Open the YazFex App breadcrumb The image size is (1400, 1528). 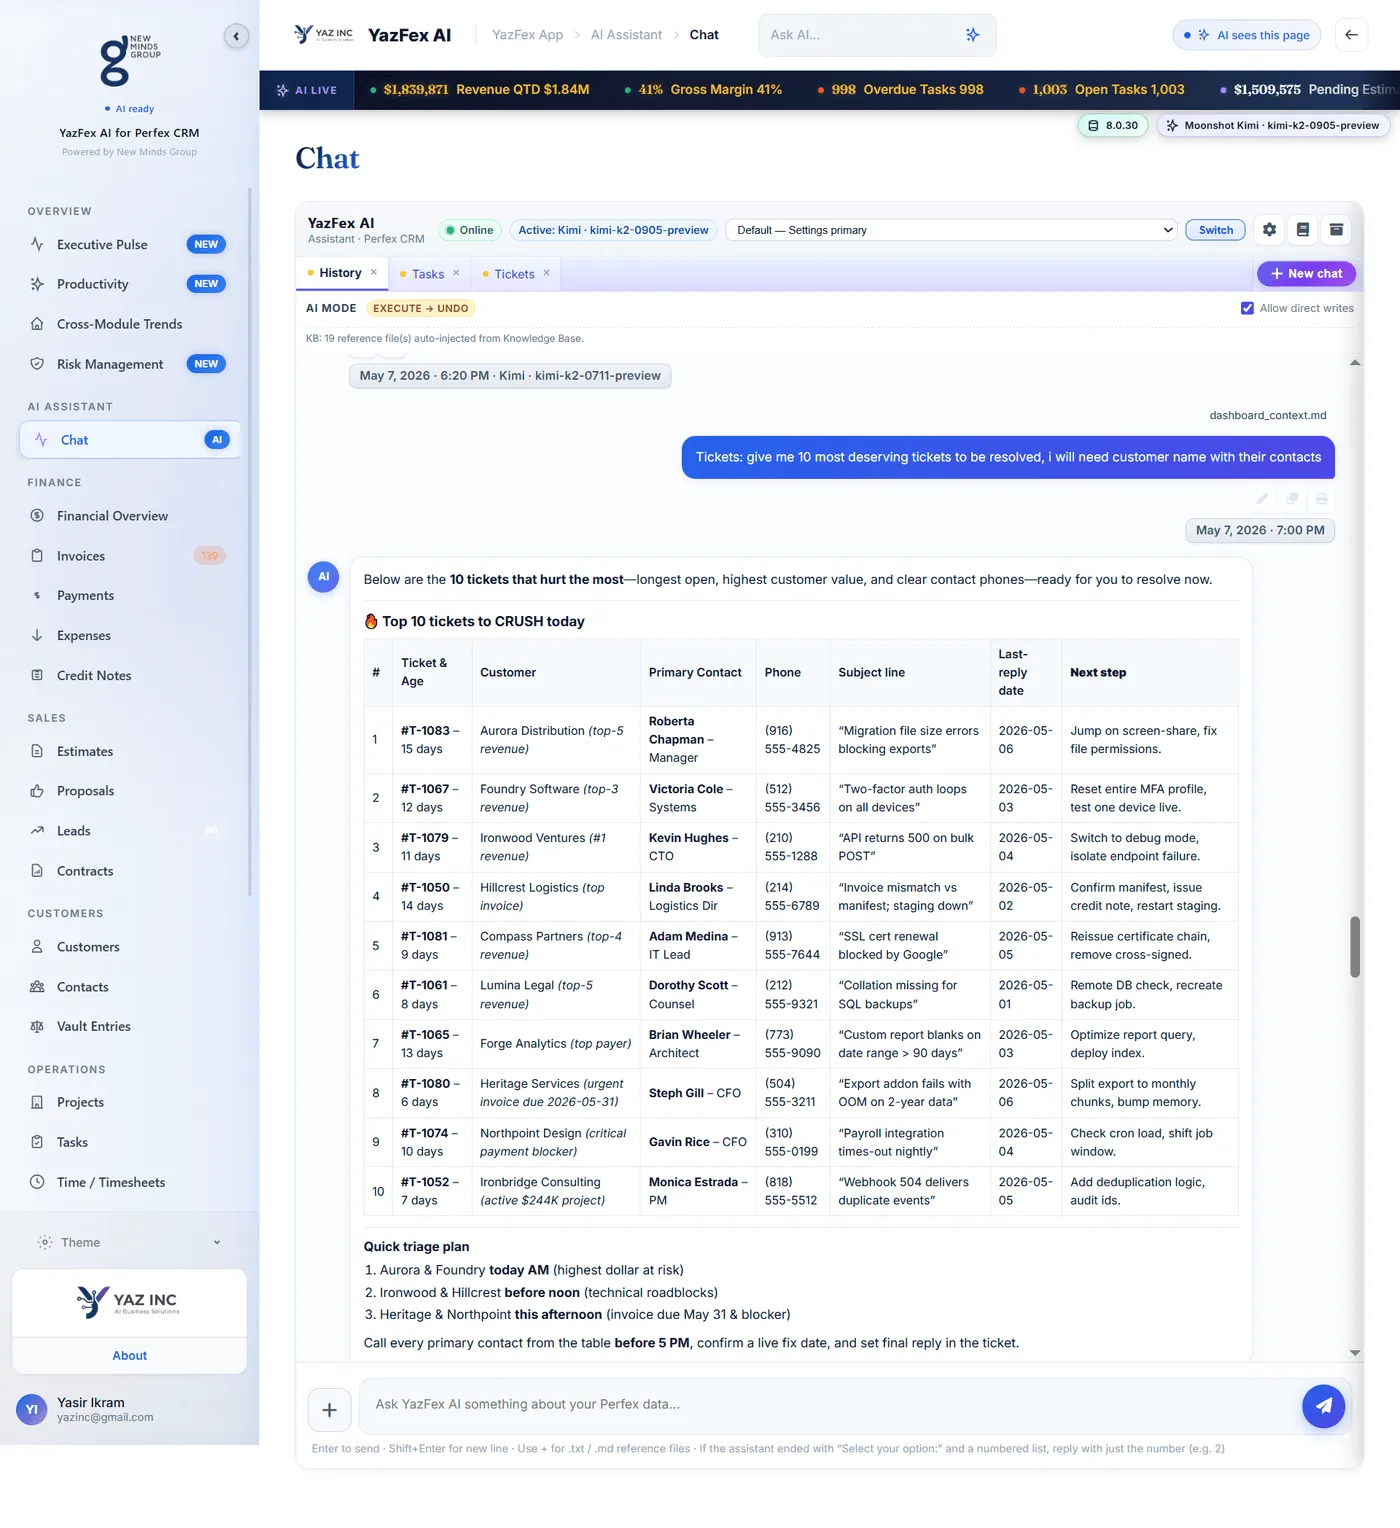[527, 35]
